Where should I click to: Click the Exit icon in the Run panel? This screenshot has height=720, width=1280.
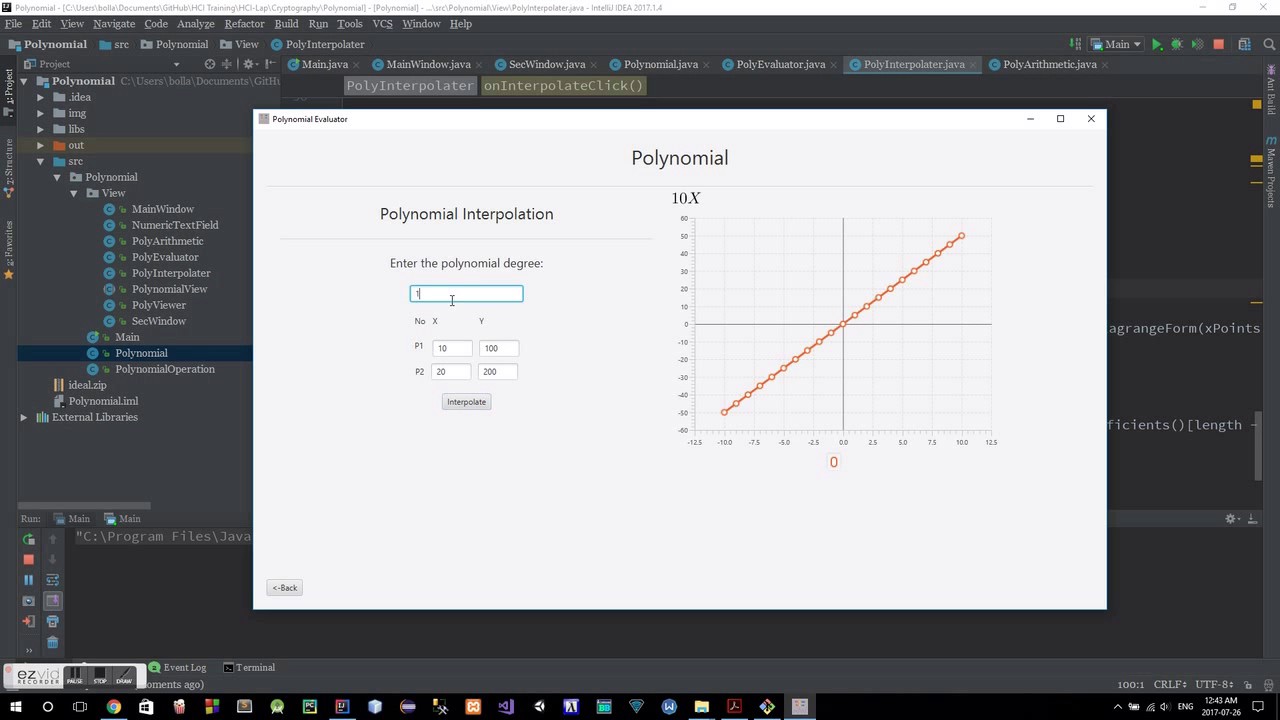(x=28, y=622)
